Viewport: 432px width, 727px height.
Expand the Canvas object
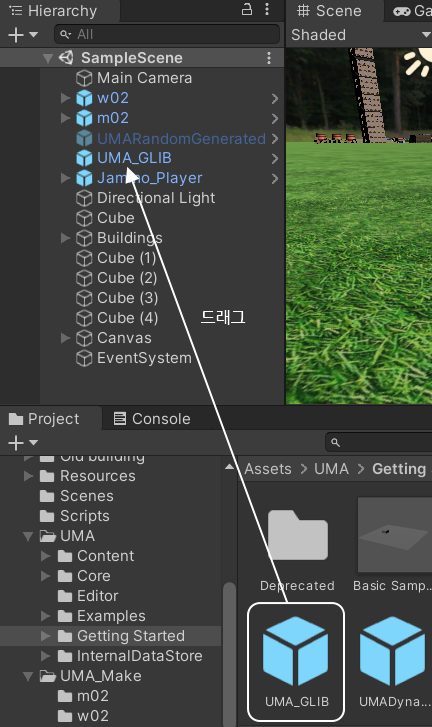(65, 338)
